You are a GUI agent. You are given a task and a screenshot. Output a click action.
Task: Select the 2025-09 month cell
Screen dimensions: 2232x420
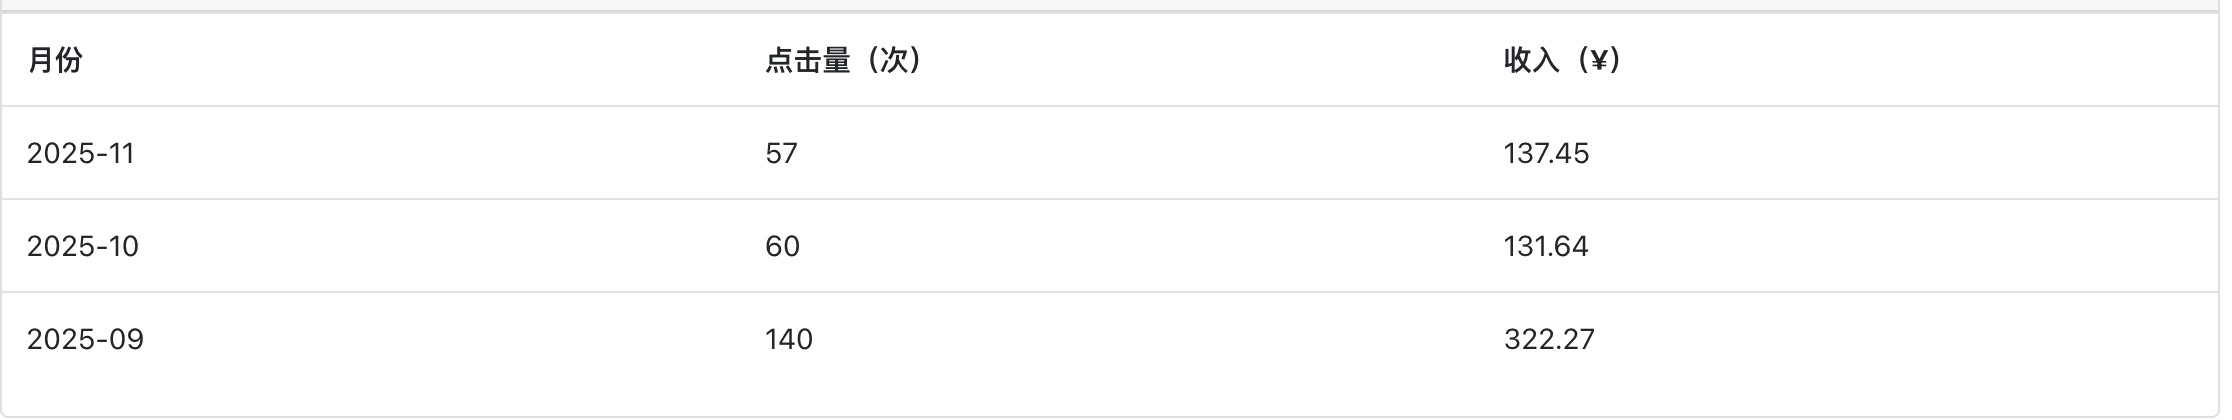tap(85, 340)
